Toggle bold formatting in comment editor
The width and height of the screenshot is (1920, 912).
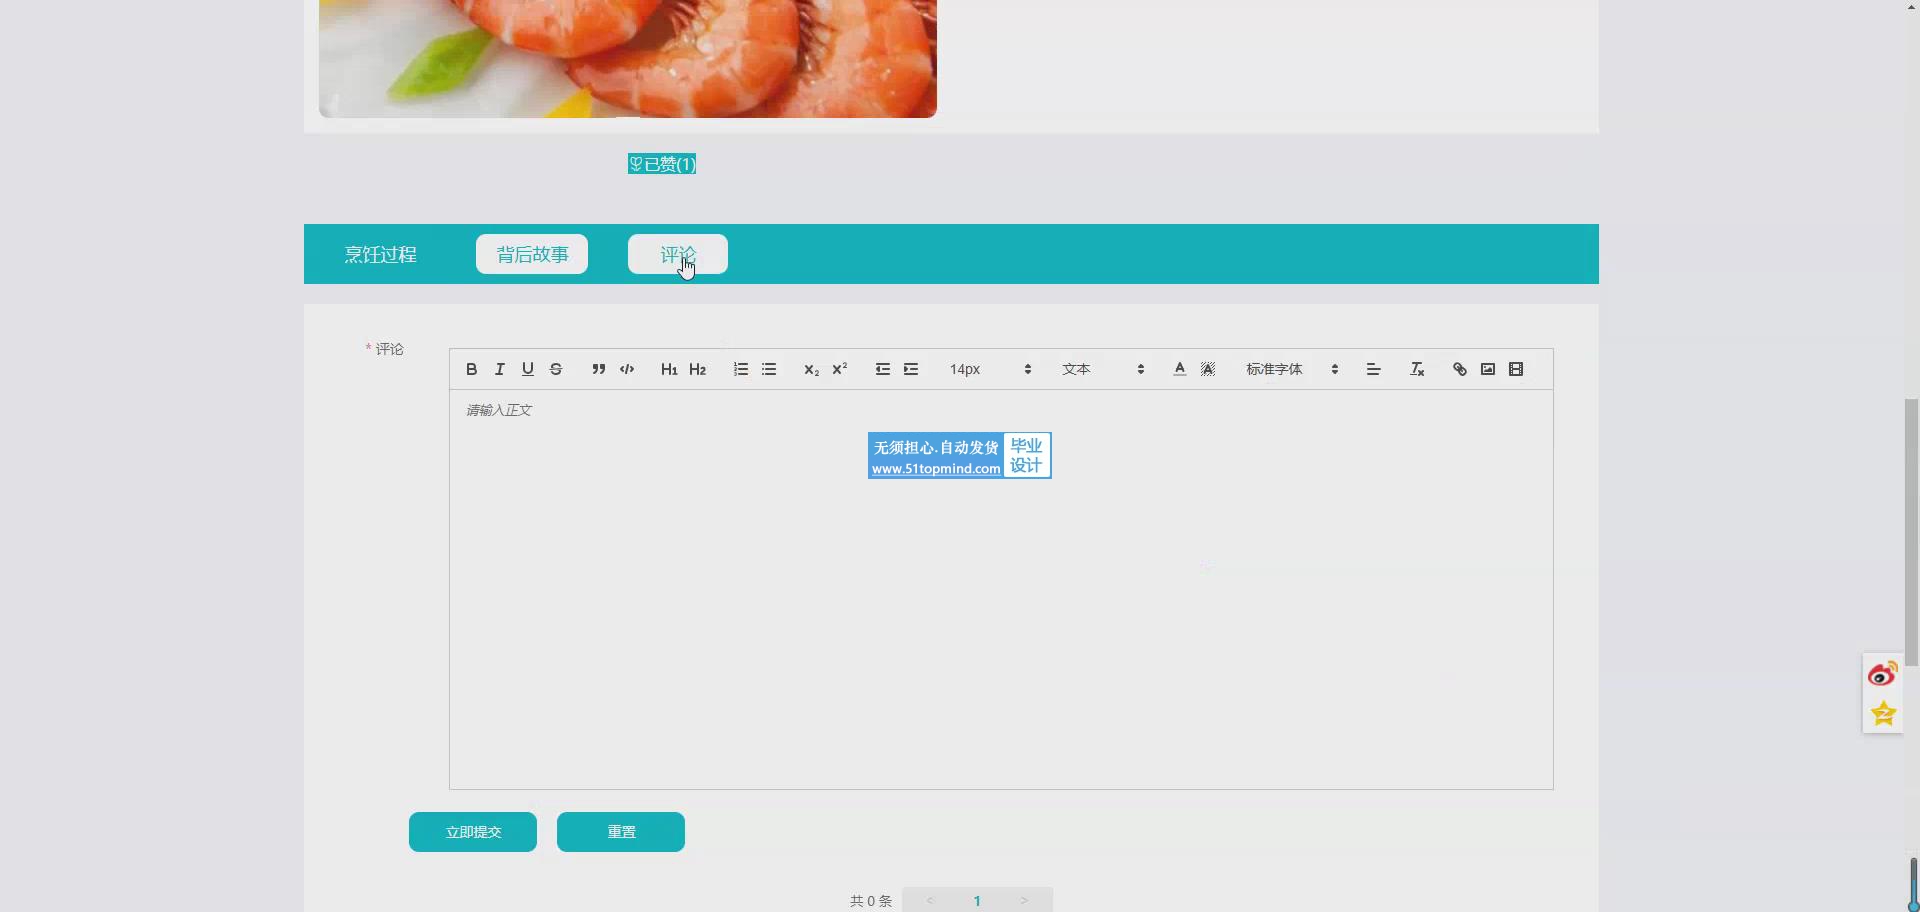pos(471,369)
